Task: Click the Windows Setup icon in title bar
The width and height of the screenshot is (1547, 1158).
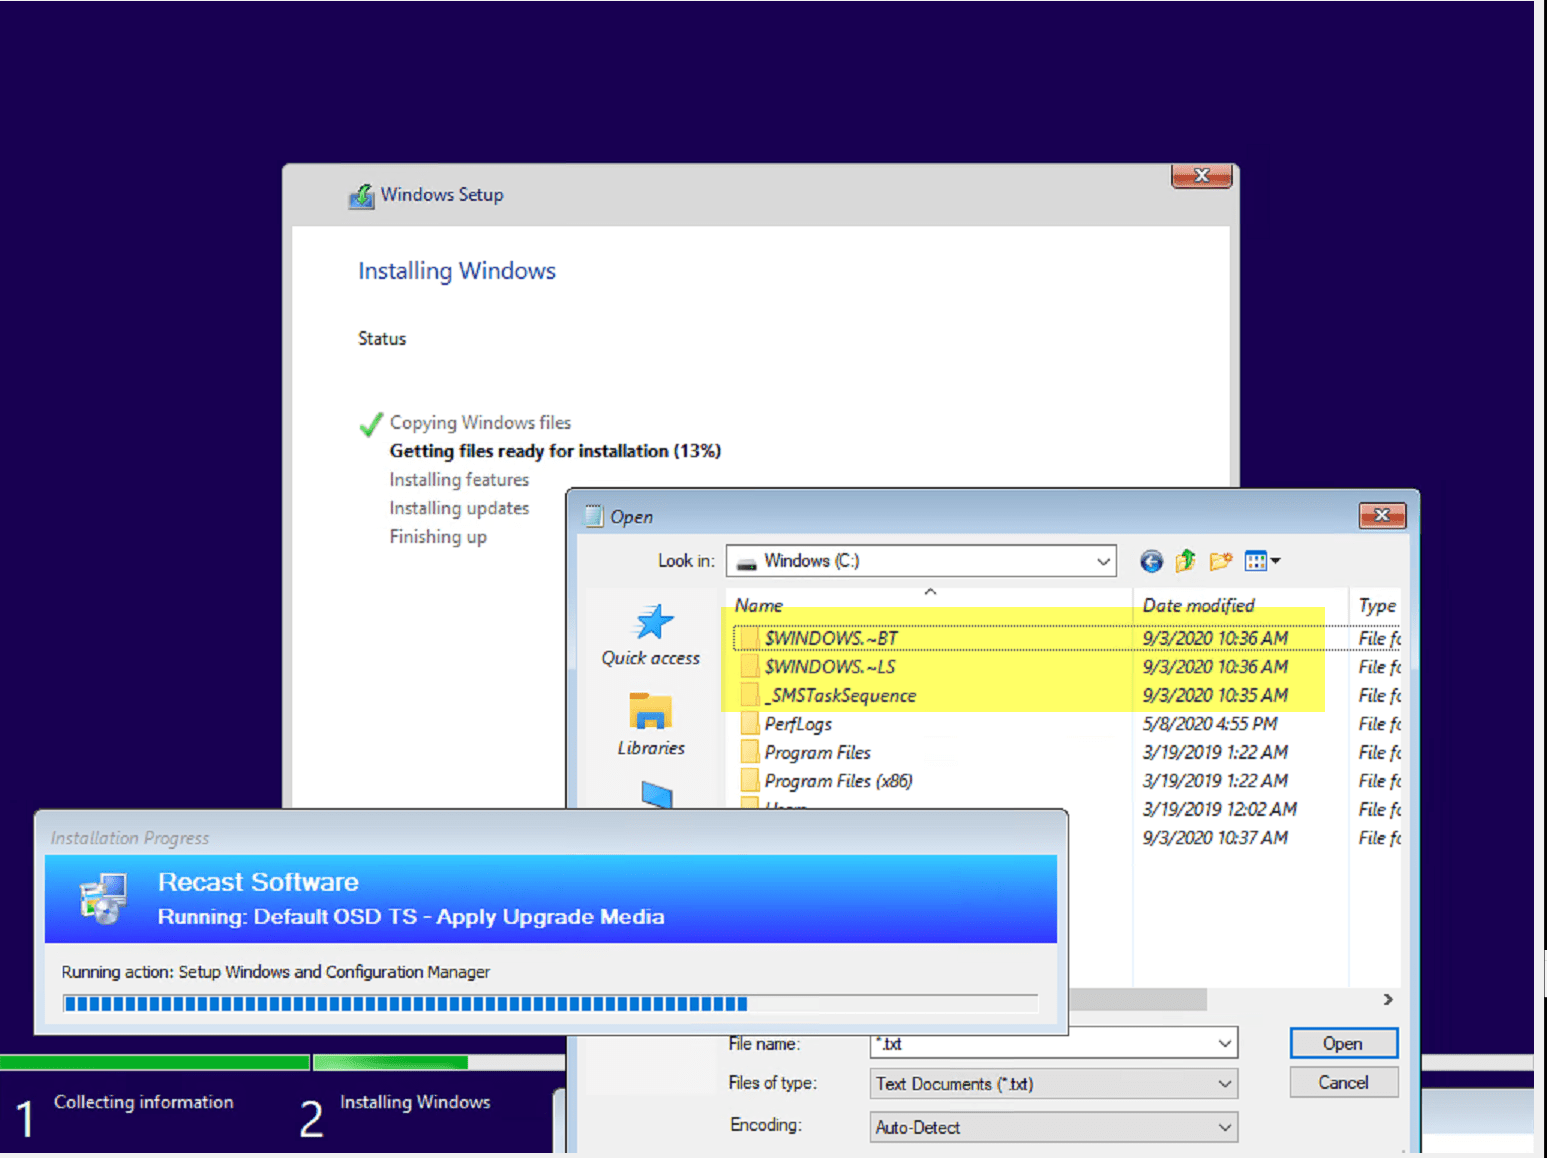Action: click(362, 195)
